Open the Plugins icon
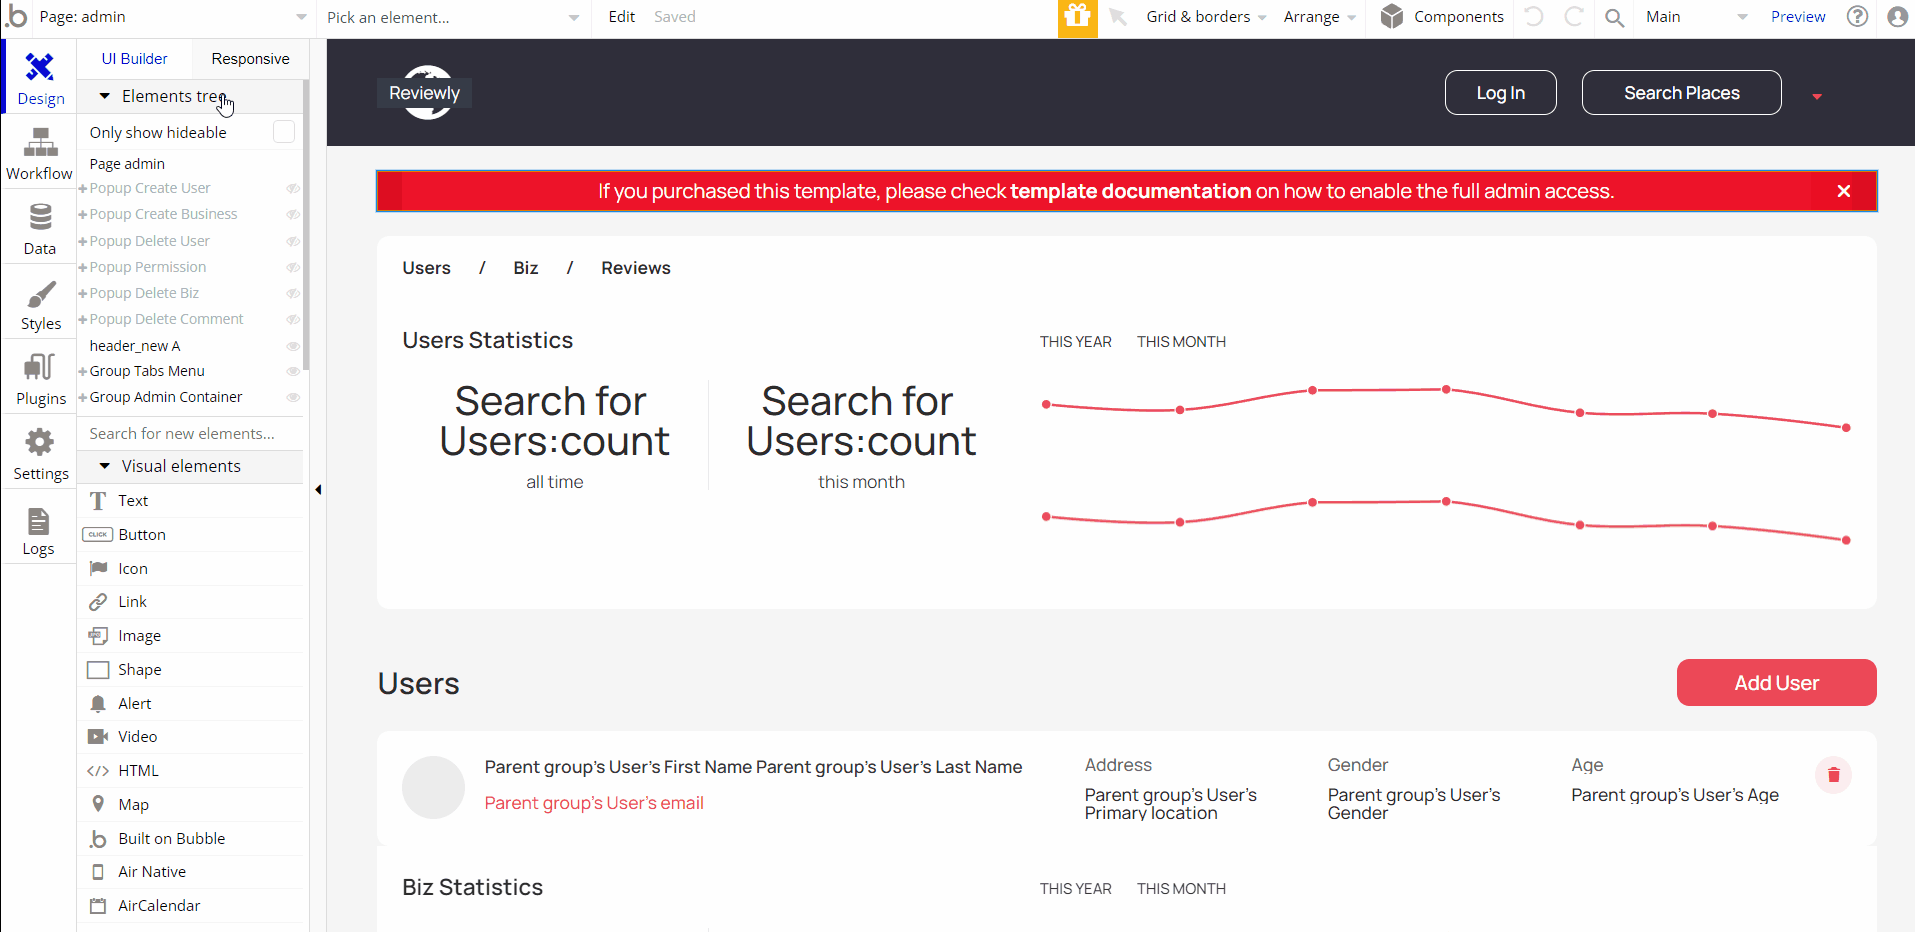Screen dimensions: 1915x932 point(40,367)
